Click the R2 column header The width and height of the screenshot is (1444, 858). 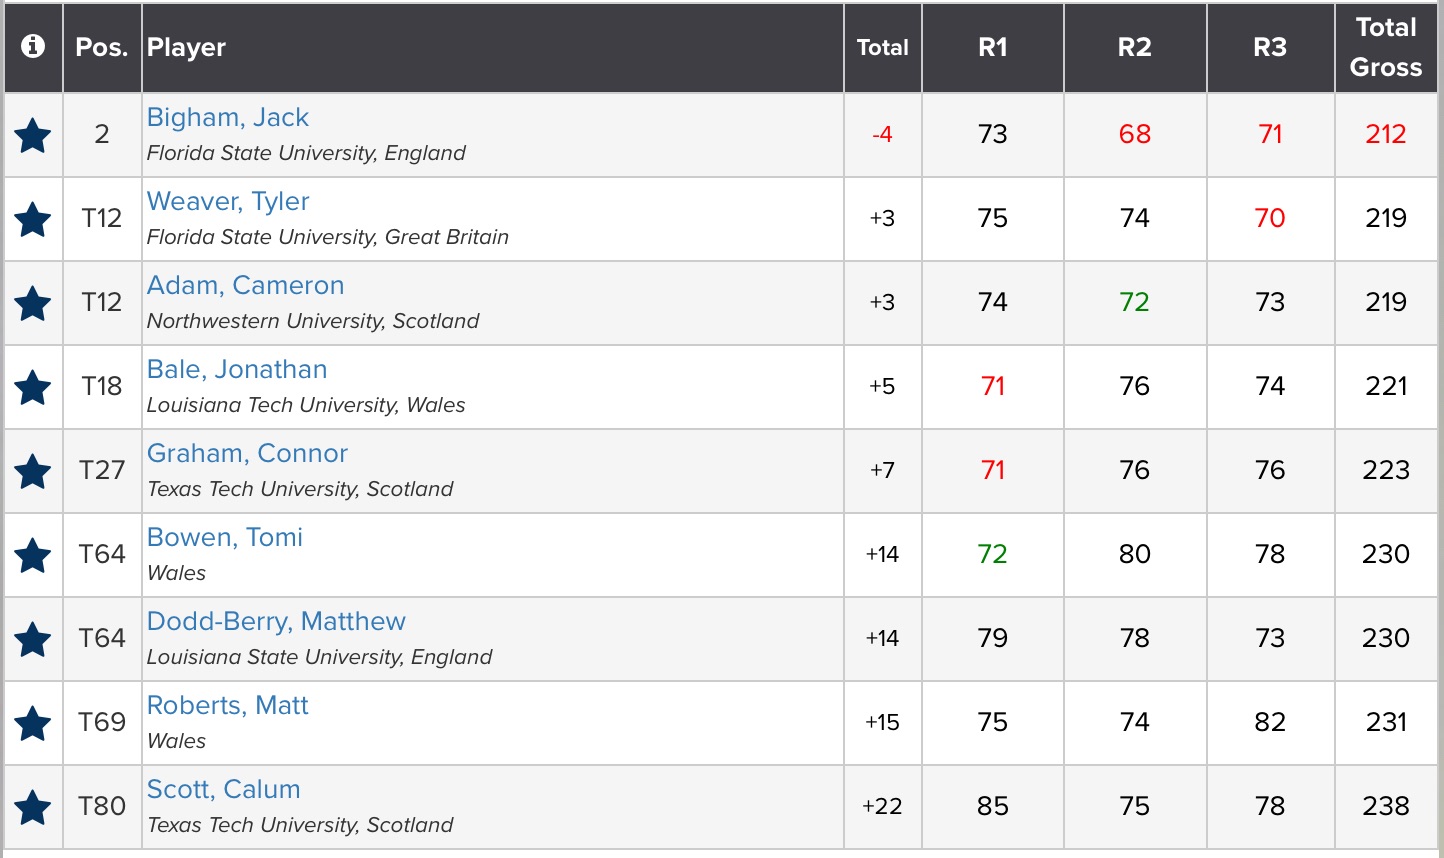click(x=1135, y=48)
